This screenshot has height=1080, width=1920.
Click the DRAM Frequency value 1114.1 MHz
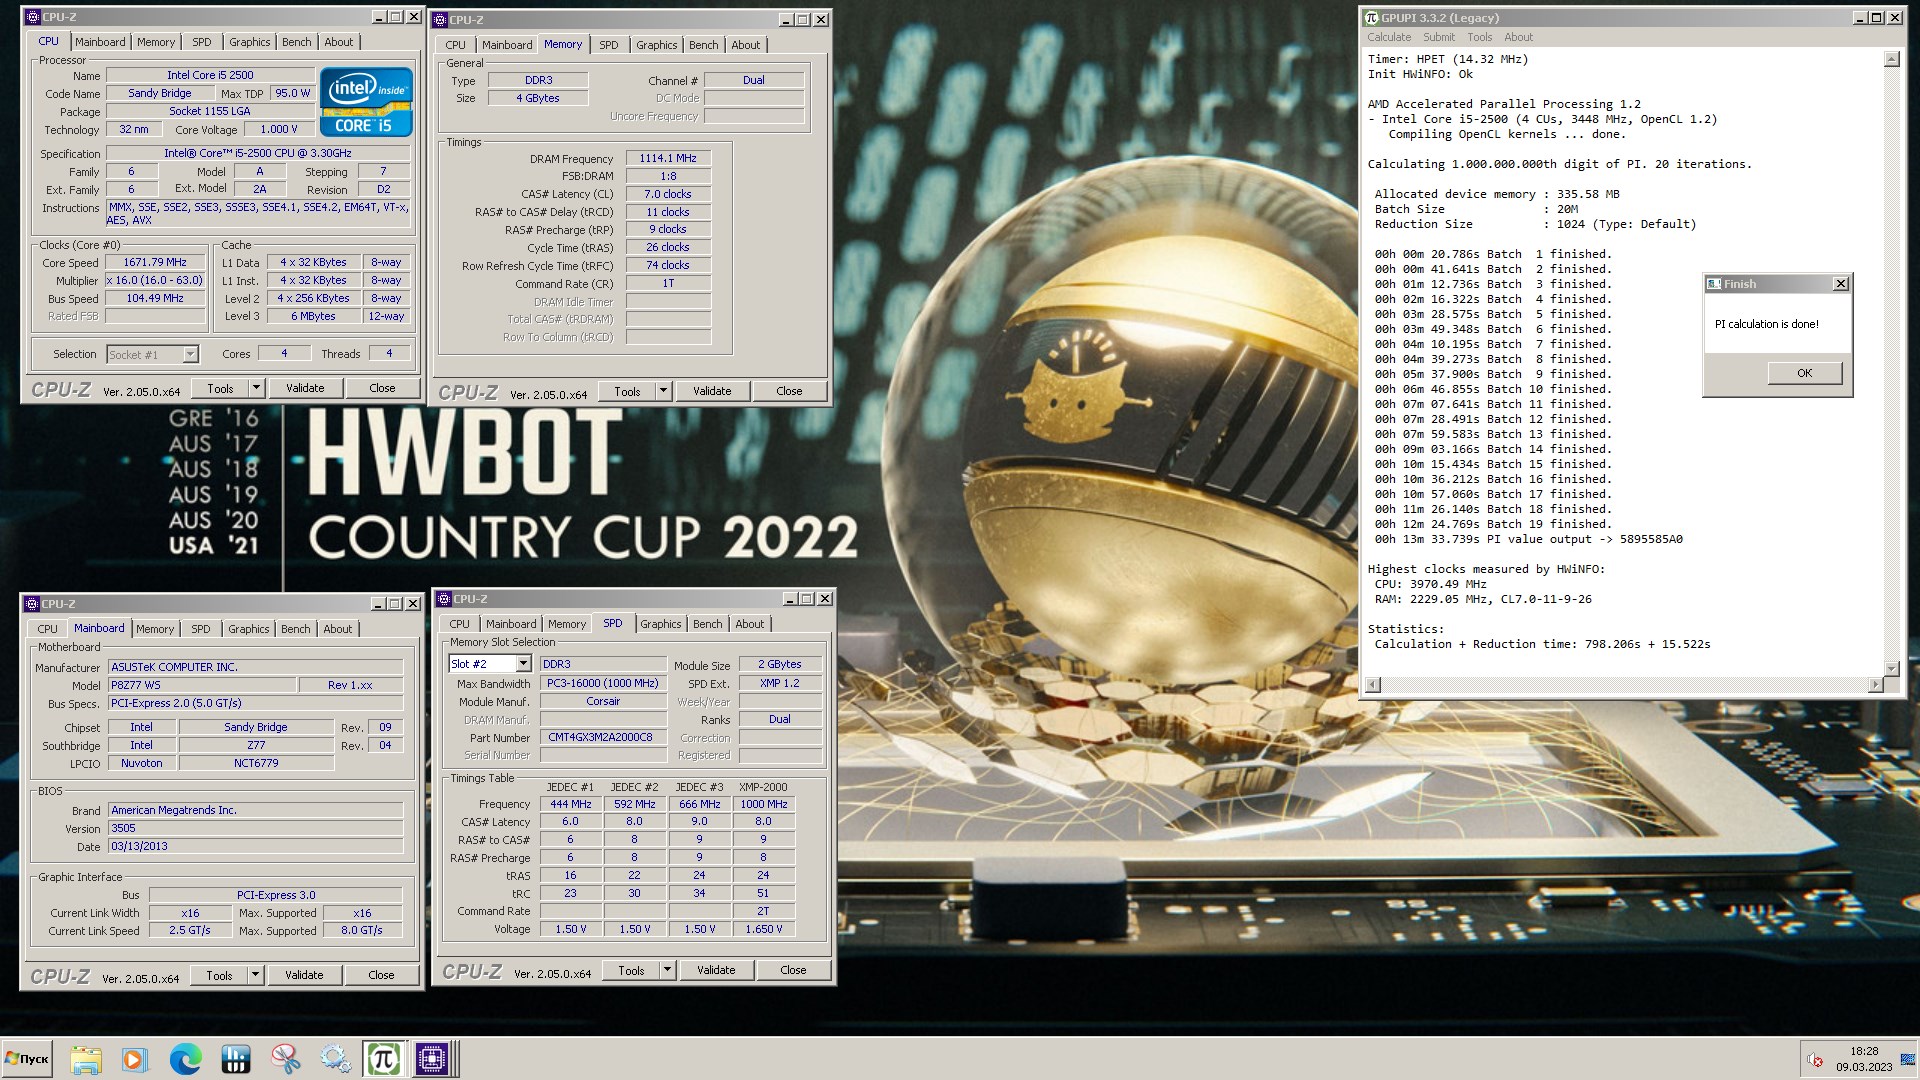pyautogui.click(x=668, y=158)
